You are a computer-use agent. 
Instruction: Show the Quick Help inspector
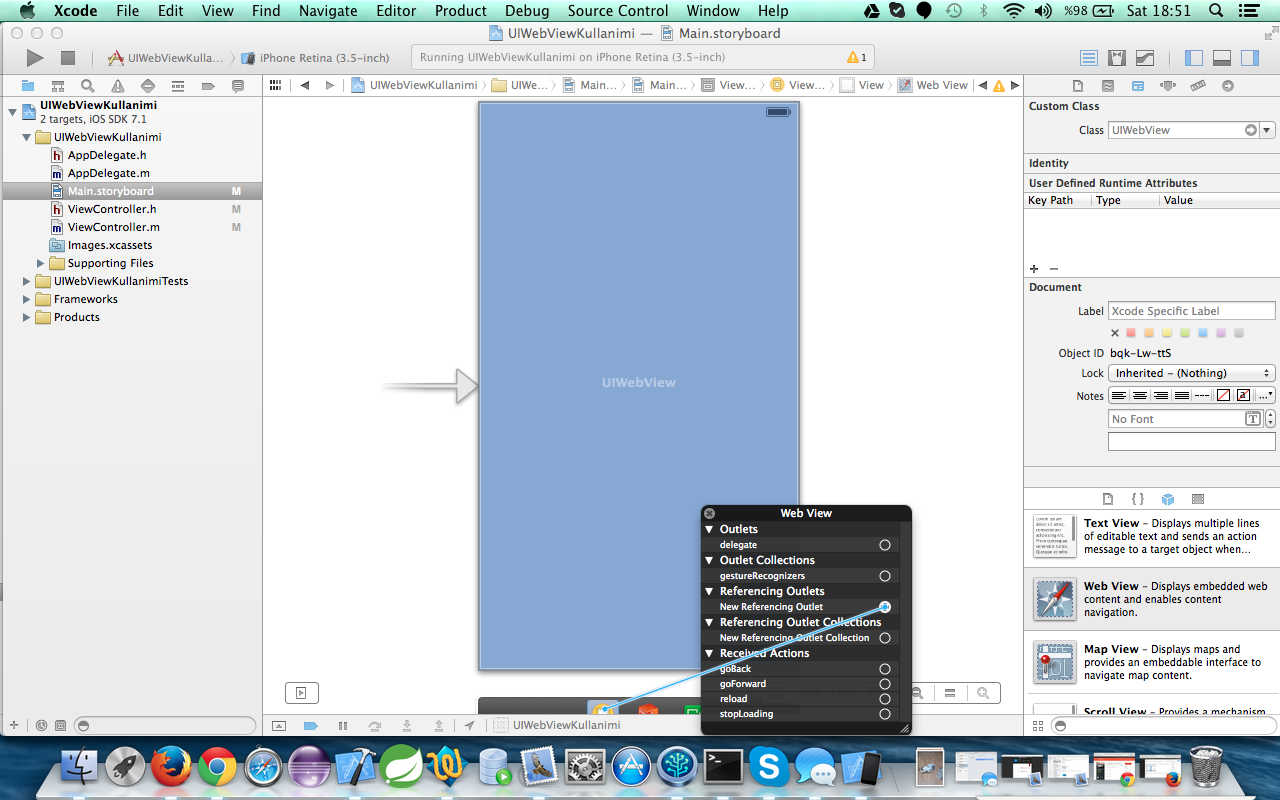[x=1108, y=86]
